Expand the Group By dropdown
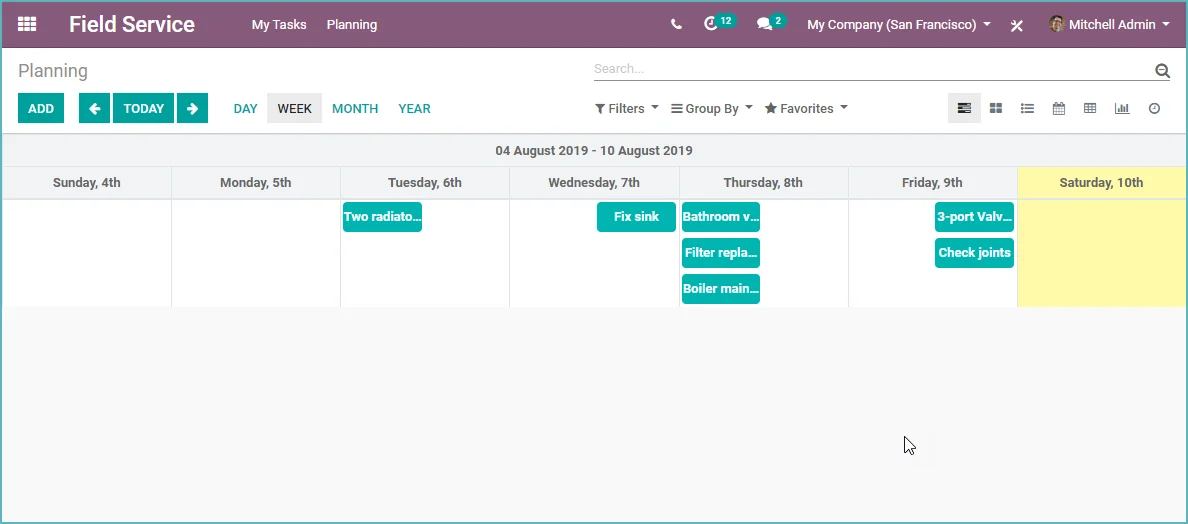The image size is (1188, 524). point(712,108)
